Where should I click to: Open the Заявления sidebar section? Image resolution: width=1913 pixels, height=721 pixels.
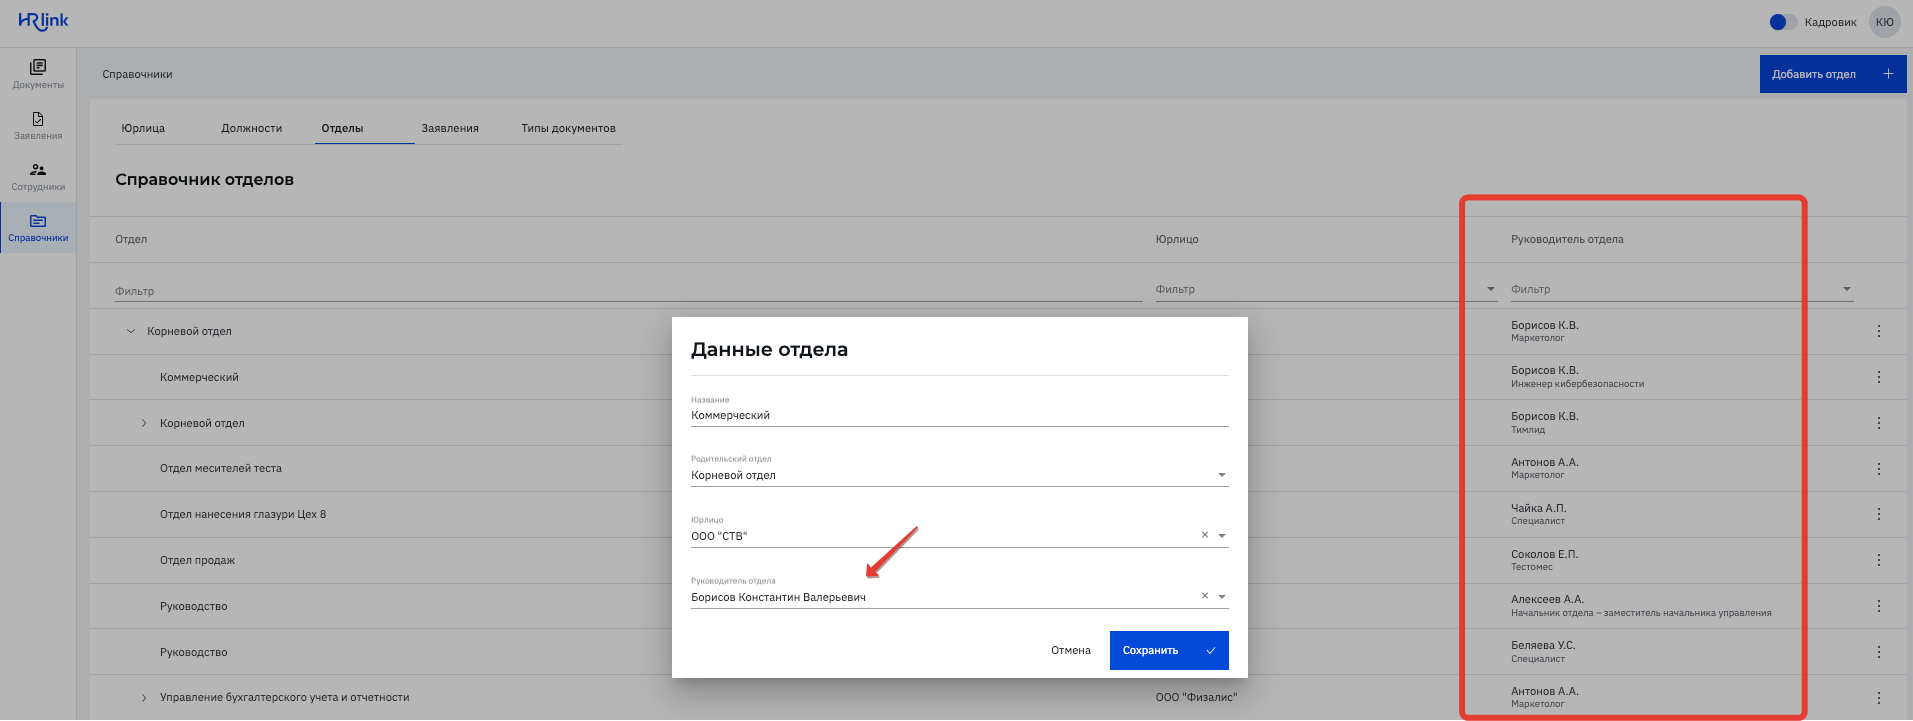[38, 125]
